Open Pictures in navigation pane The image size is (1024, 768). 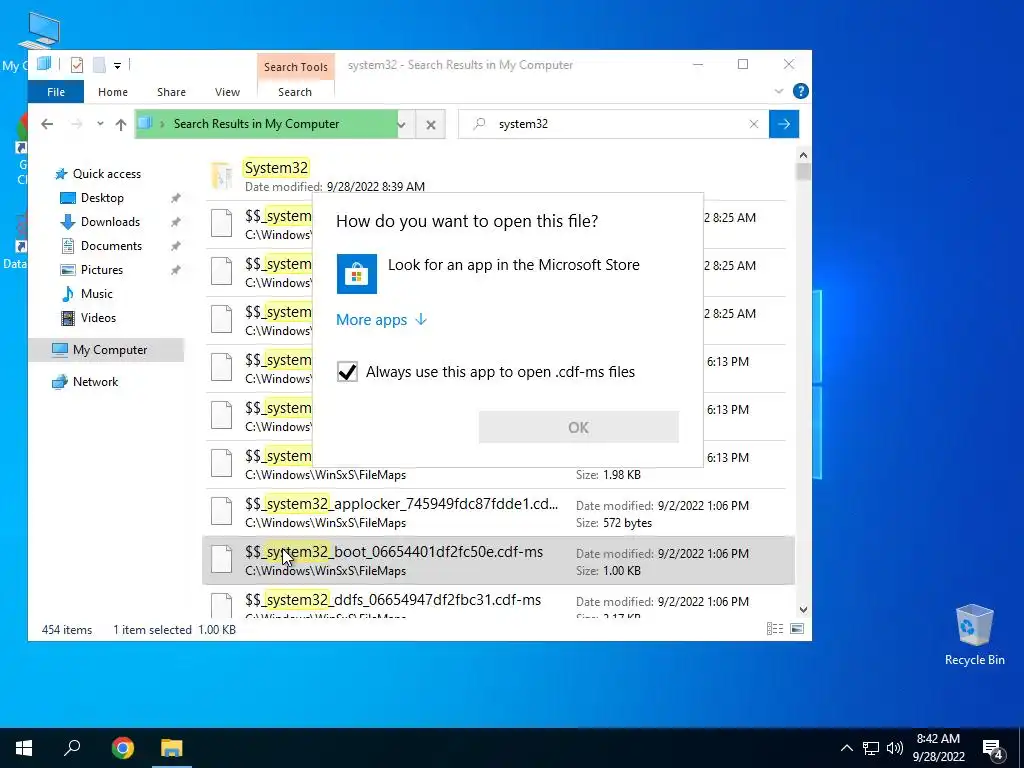point(101,270)
